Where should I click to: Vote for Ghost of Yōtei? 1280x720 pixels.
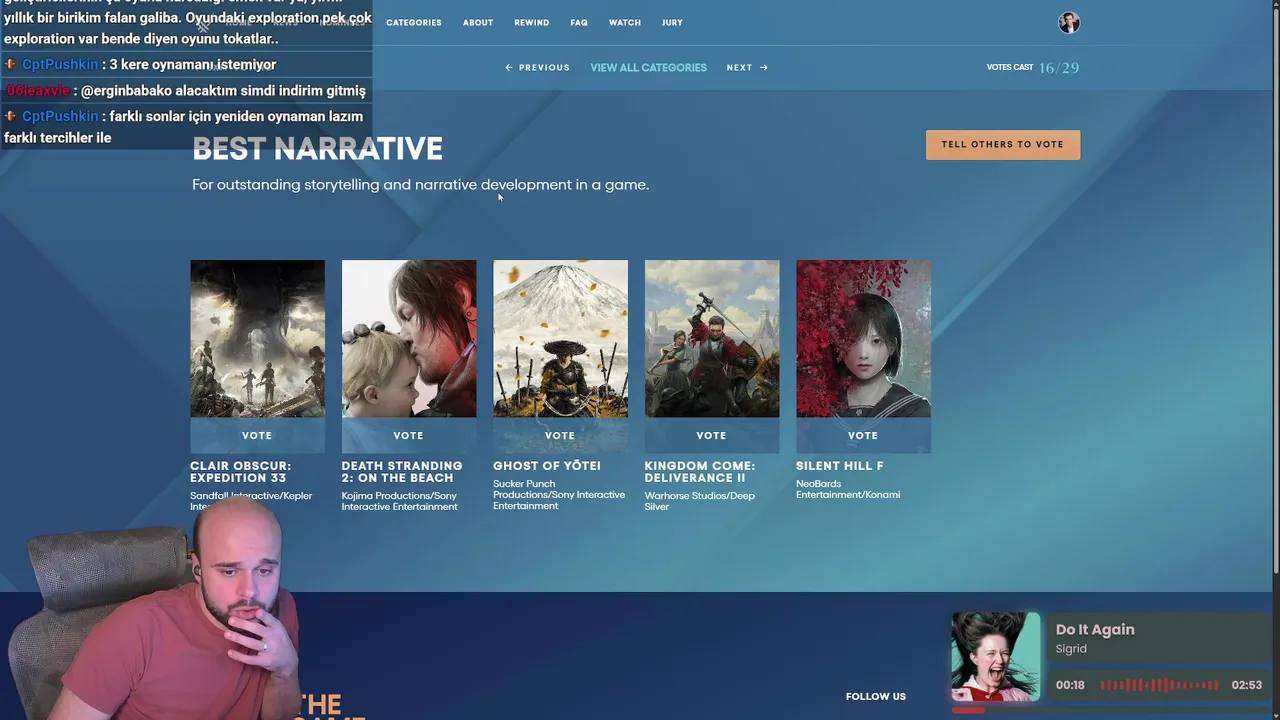560,435
